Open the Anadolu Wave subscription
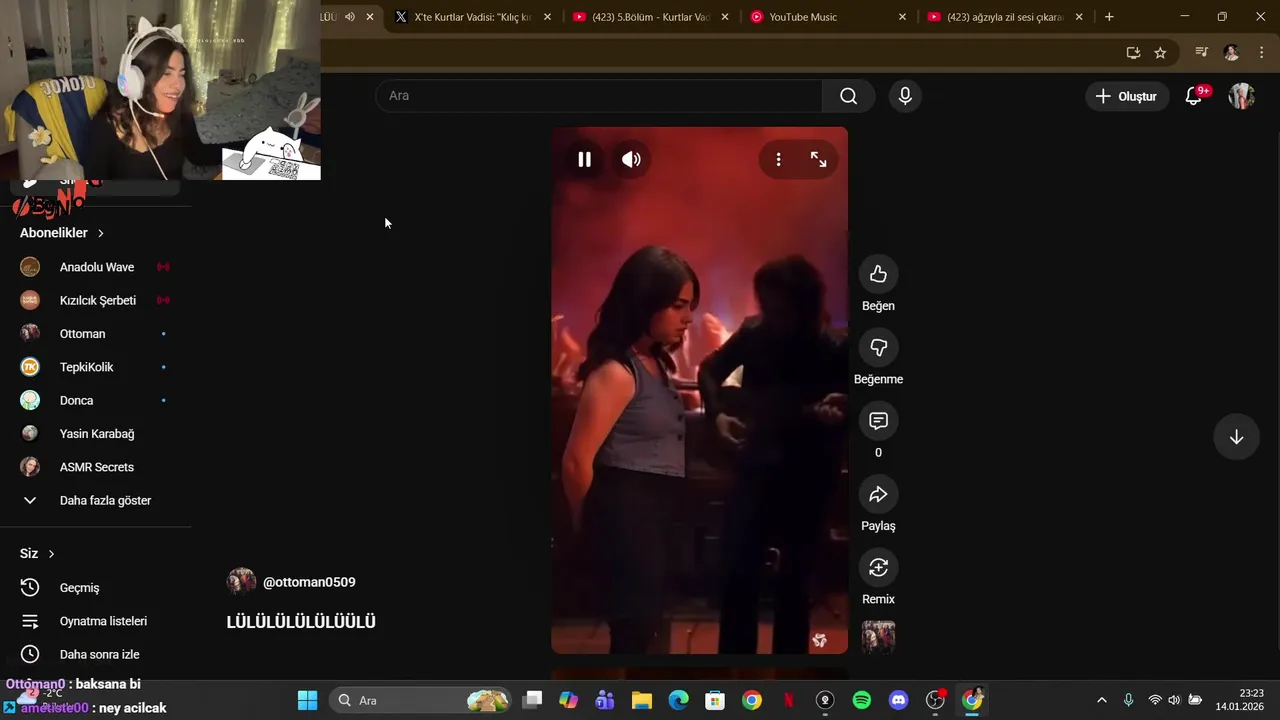This screenshot has height=720, width=1280. point(96,267)
